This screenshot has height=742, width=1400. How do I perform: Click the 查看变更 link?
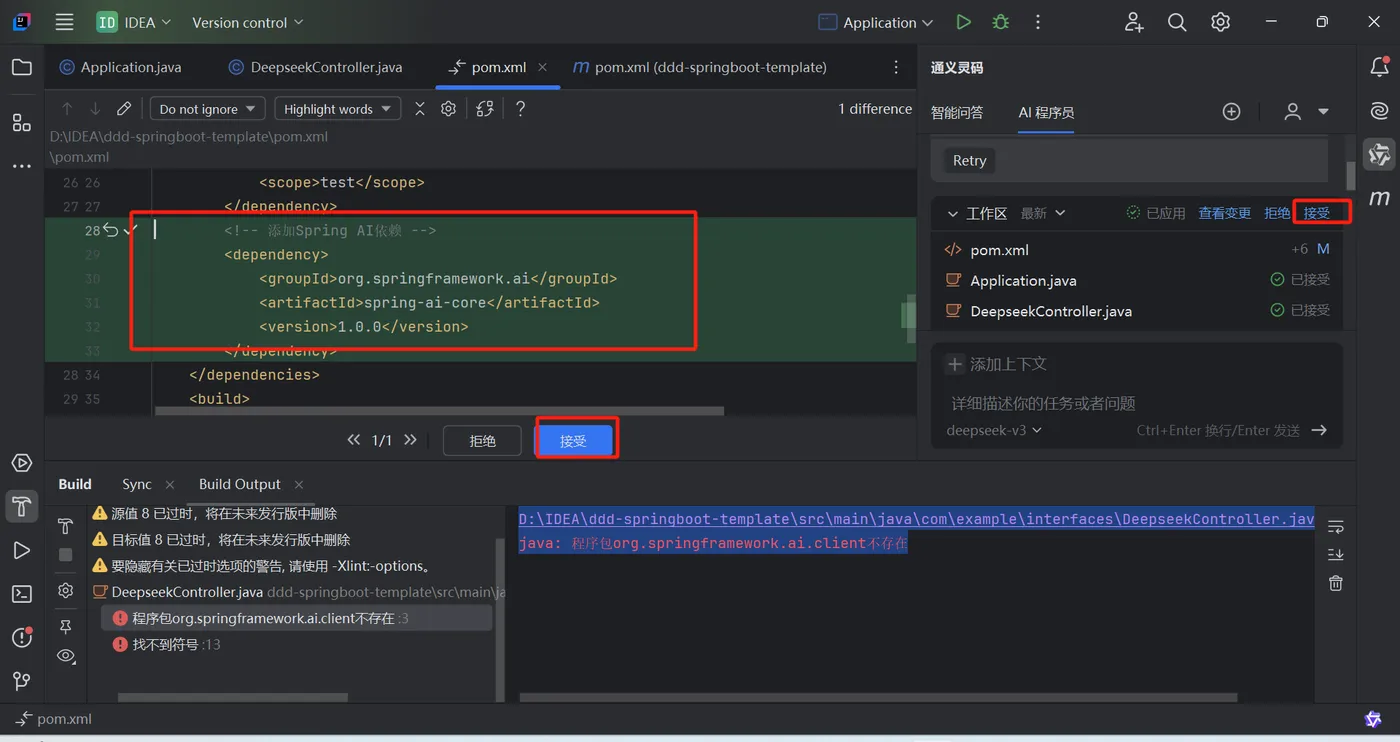tap(1225, 213)
